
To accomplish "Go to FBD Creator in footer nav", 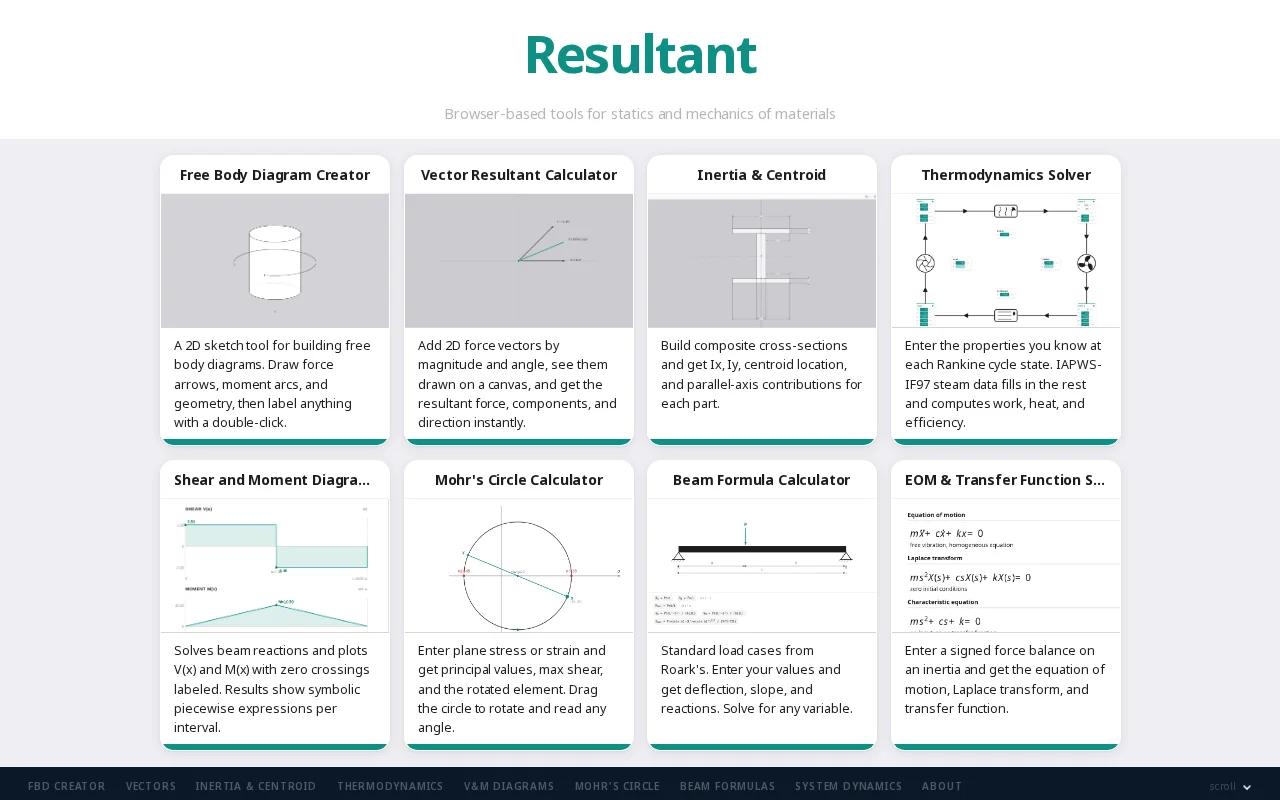I will [67, 786].
